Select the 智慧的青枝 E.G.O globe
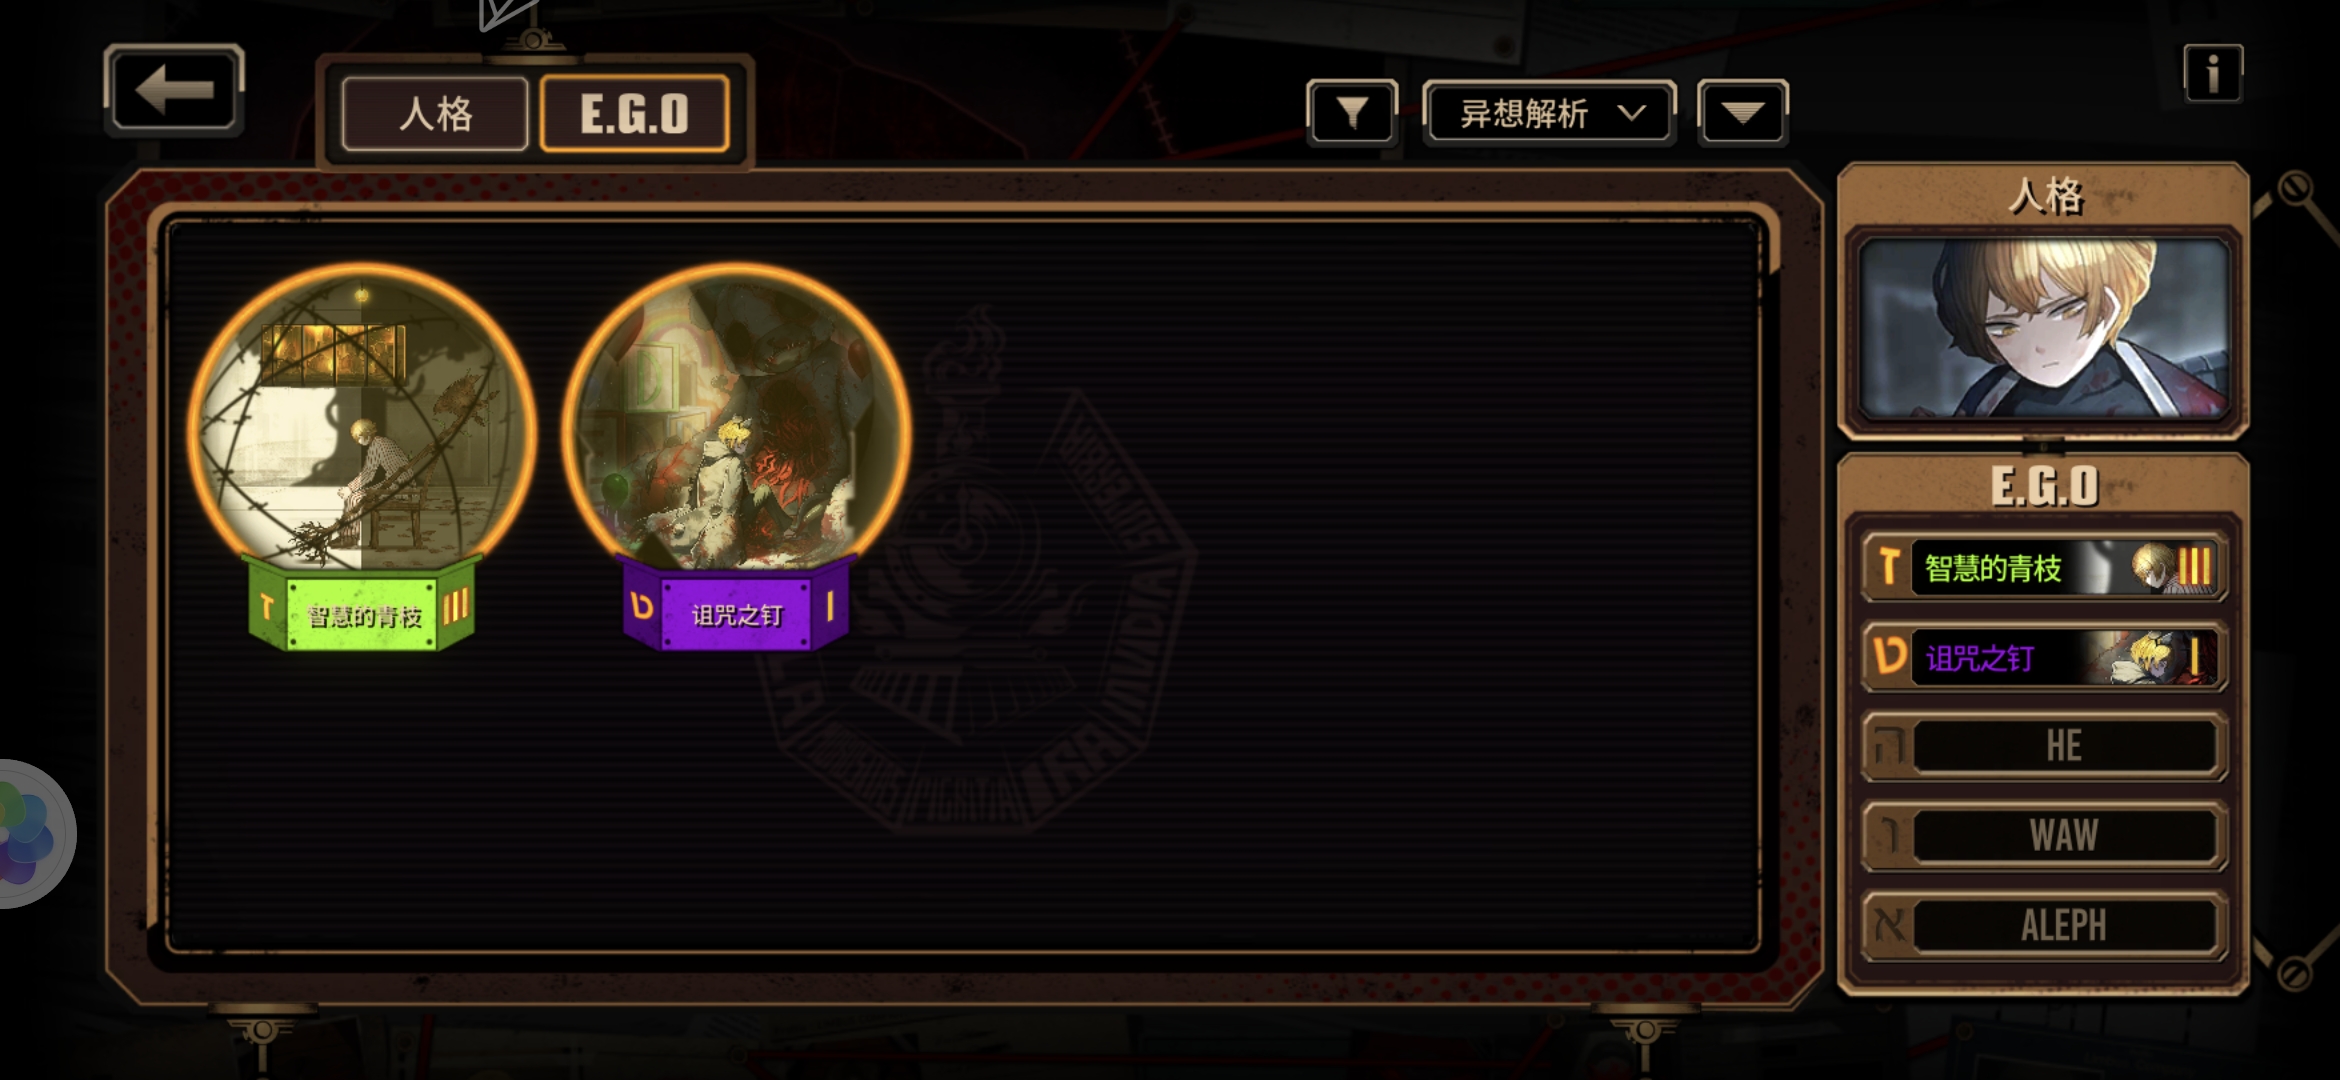This screenshot has height=1080, width=2340. coord(361,418)
